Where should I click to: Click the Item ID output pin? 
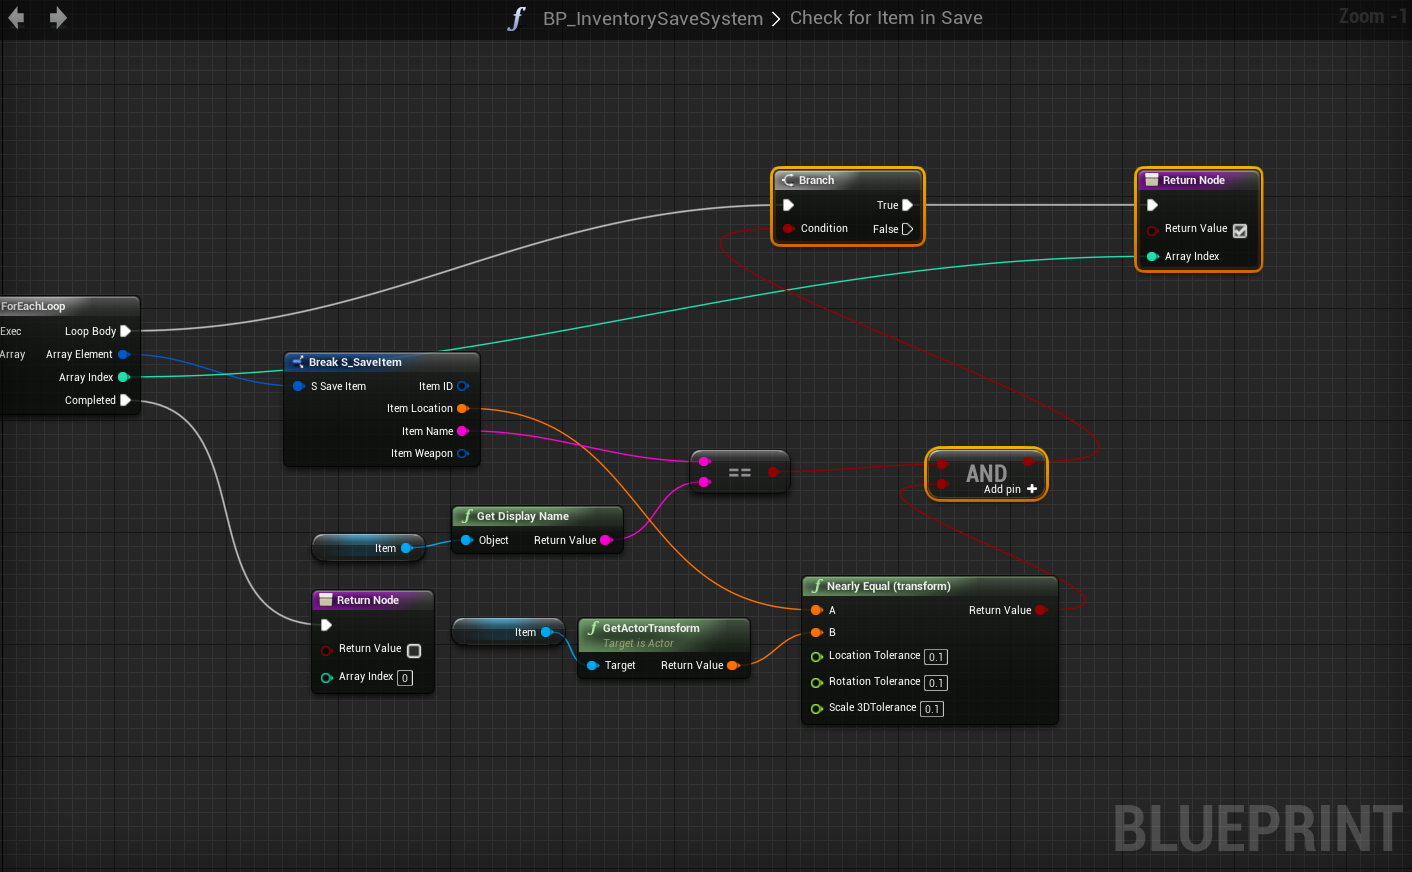pyautogui.click(x=462, y=386)
